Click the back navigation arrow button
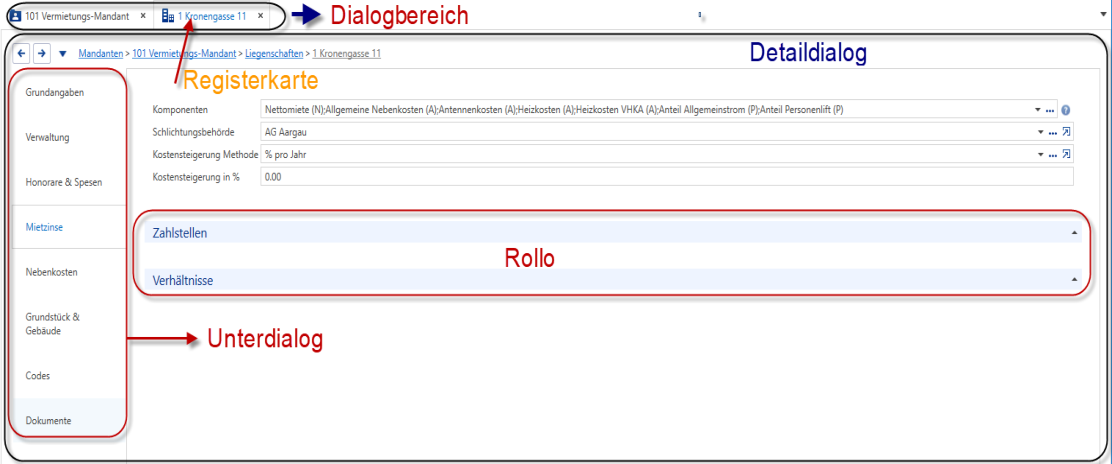This screenshot has height=464, width=1112. (21, 53)
